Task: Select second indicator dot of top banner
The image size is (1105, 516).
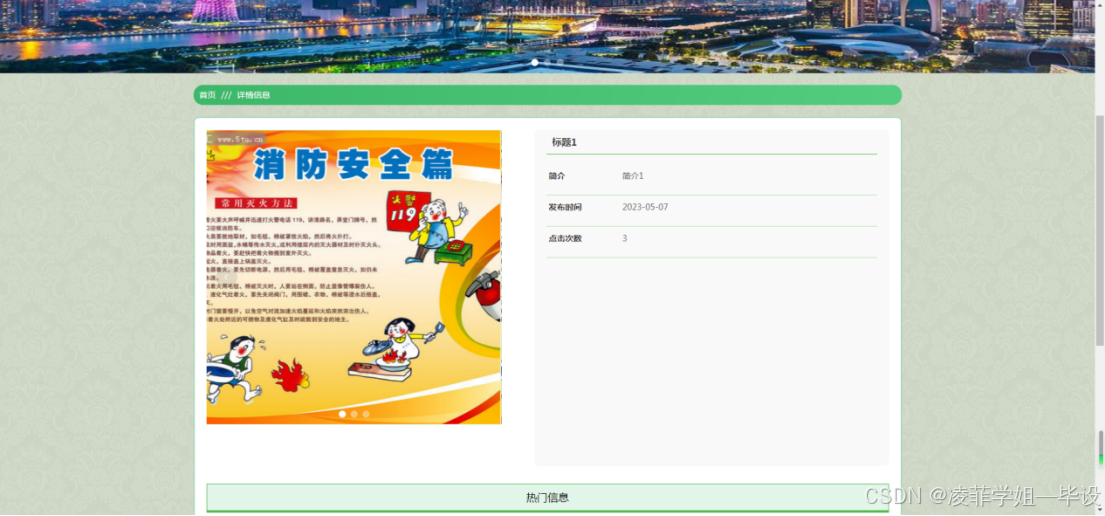Action: 548,63
